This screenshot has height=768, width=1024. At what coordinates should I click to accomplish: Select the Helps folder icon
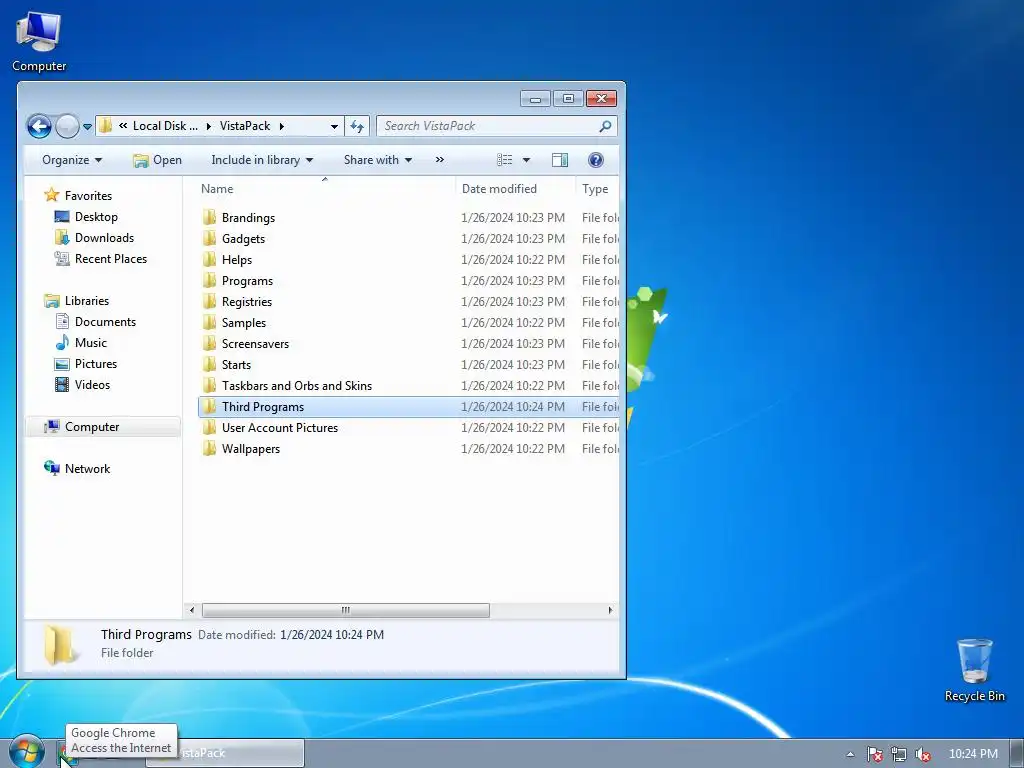[209, 259]
